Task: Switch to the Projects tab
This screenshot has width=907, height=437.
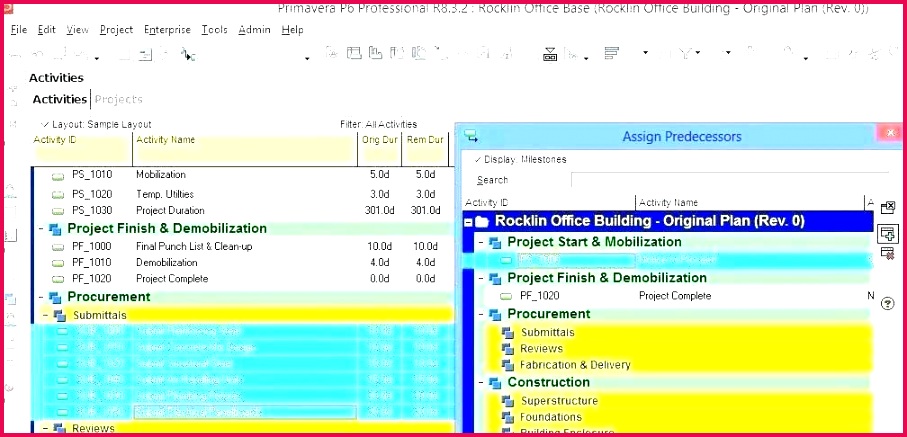Action: (x=118, y=99)
